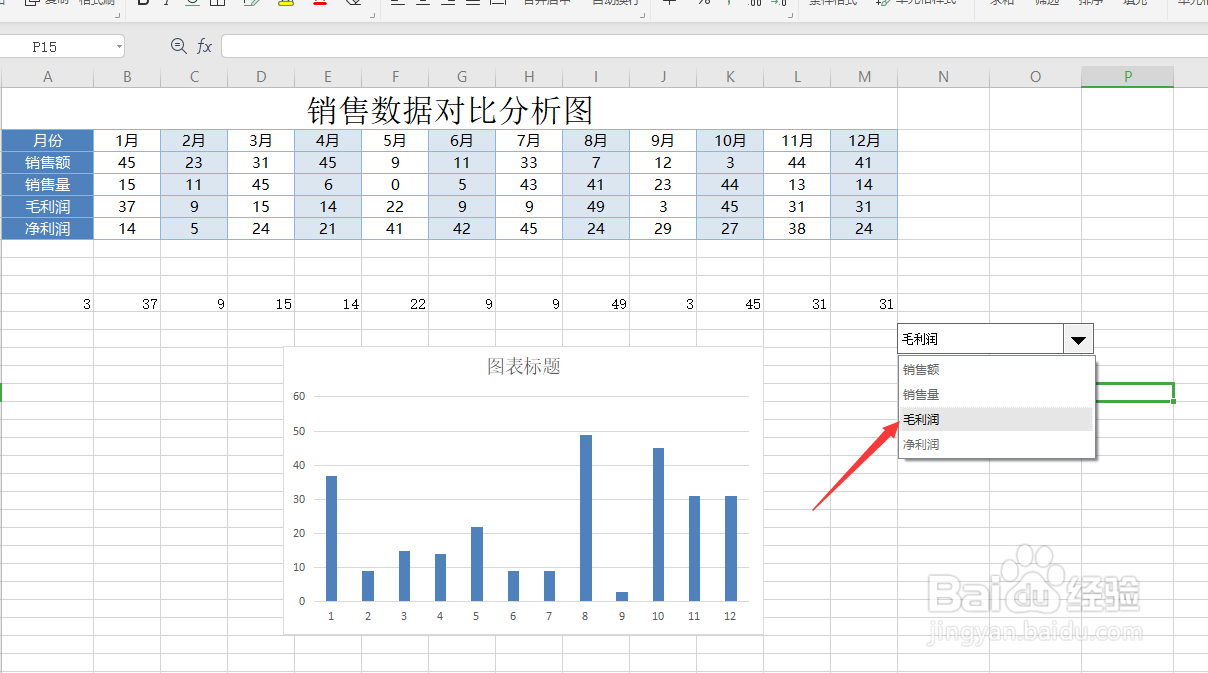The height and width of the screenshot is (673, 1208).
Task: Click 净利润 value 29 under 9月
Action: [663, 229]
